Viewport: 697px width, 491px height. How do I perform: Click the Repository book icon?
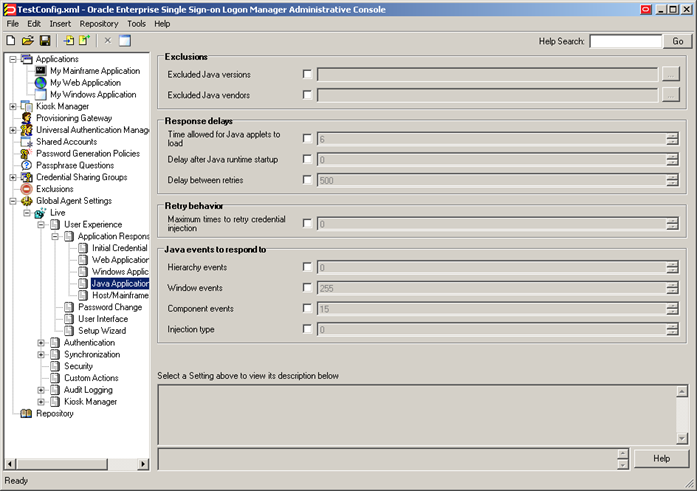(27, 414)
